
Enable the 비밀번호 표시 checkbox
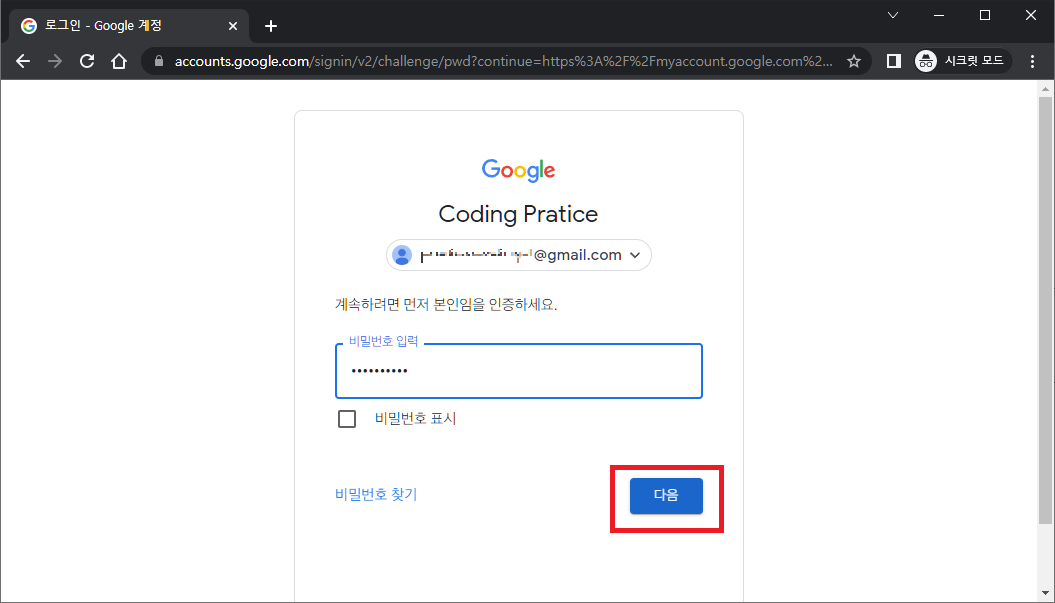tap(347, 419)
